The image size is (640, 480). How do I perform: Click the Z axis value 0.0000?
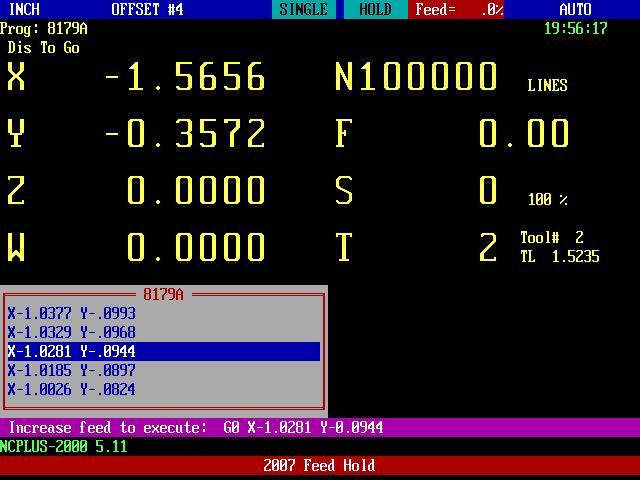coord(196,190)
